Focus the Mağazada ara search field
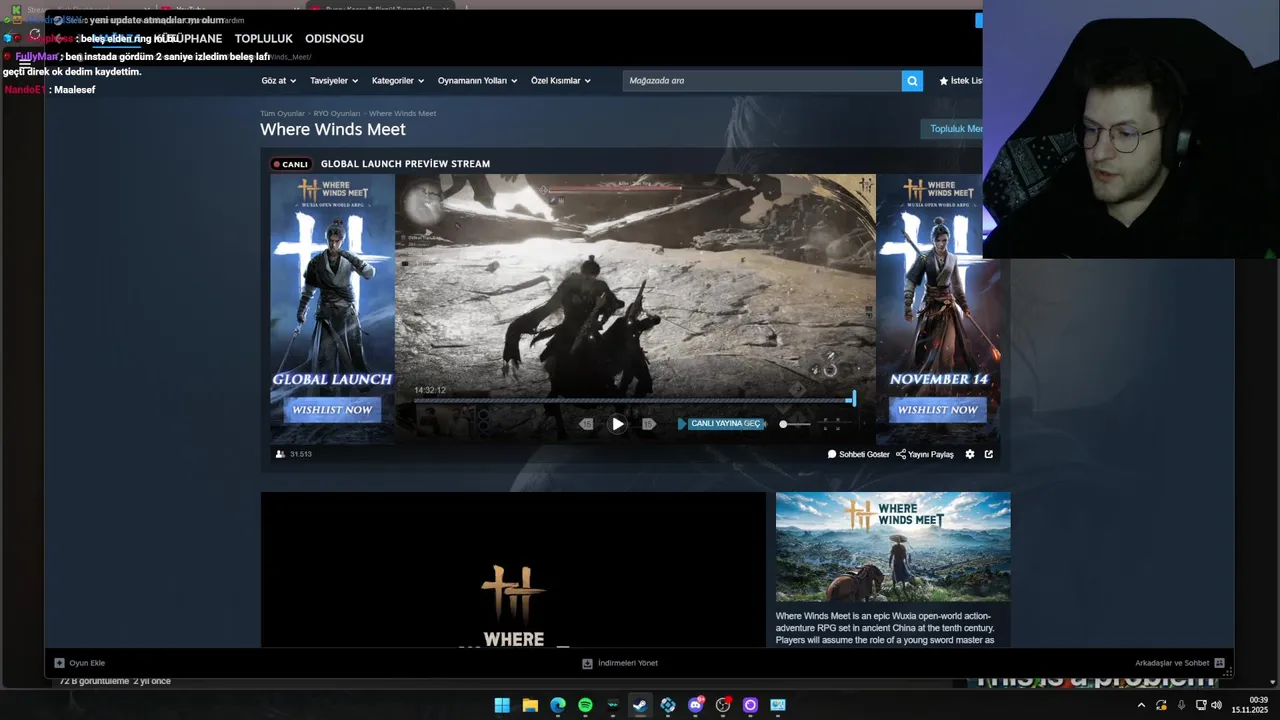This screenshot has width=1280, height=720. (762, 81)
